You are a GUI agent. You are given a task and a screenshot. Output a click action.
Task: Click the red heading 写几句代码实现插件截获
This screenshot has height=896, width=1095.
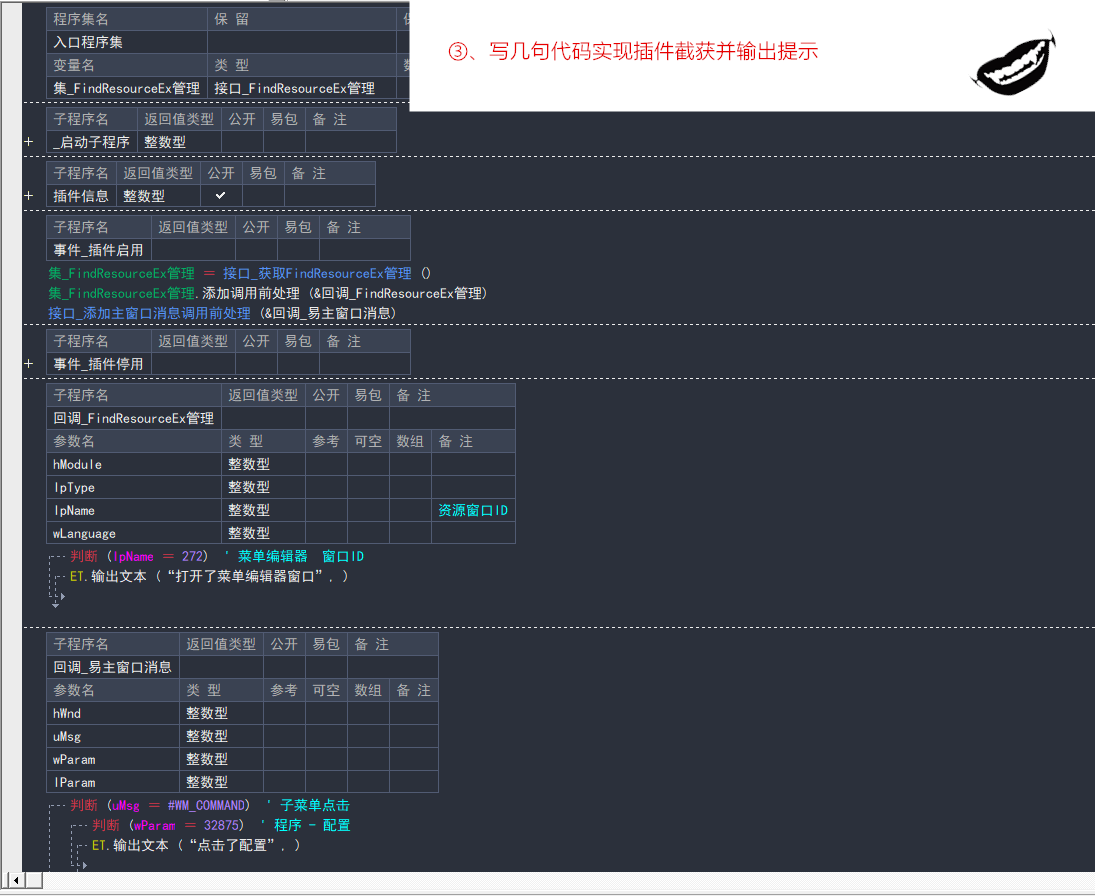tap(633, 52)
